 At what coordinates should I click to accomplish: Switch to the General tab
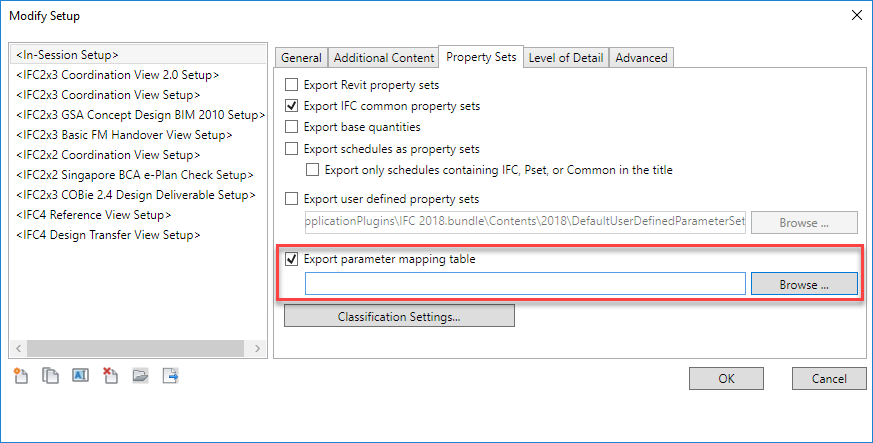pos(301,58)
